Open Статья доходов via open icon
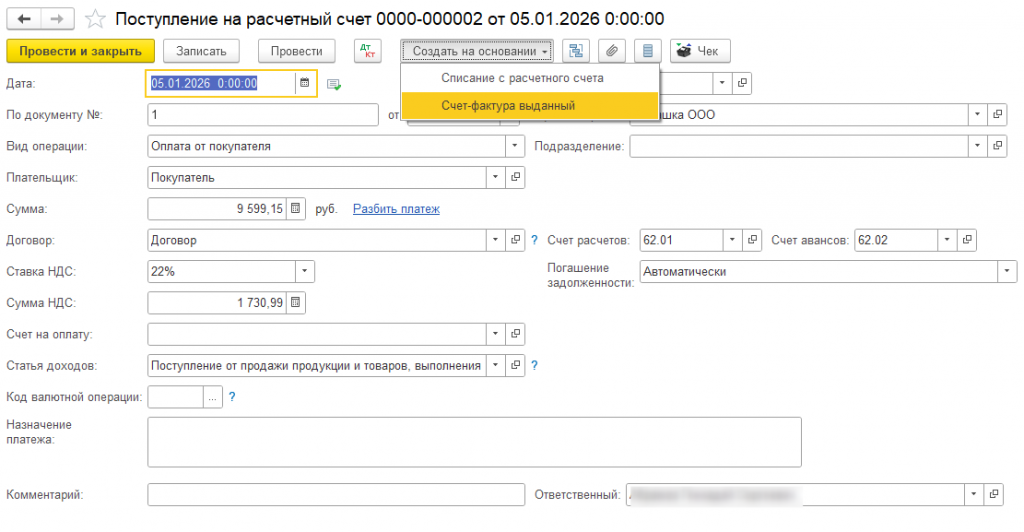This screenshot has height=532, width=1024. point(515,366)
